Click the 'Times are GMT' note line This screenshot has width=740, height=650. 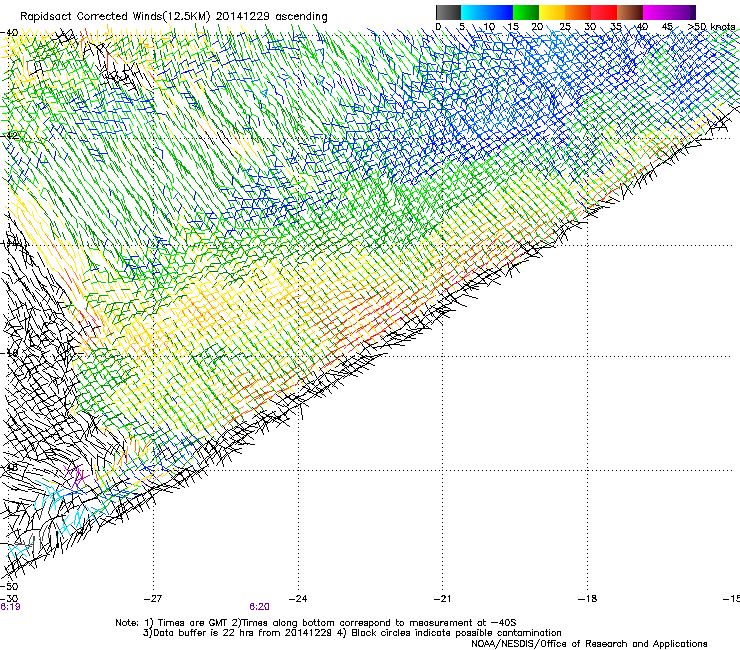316,623
